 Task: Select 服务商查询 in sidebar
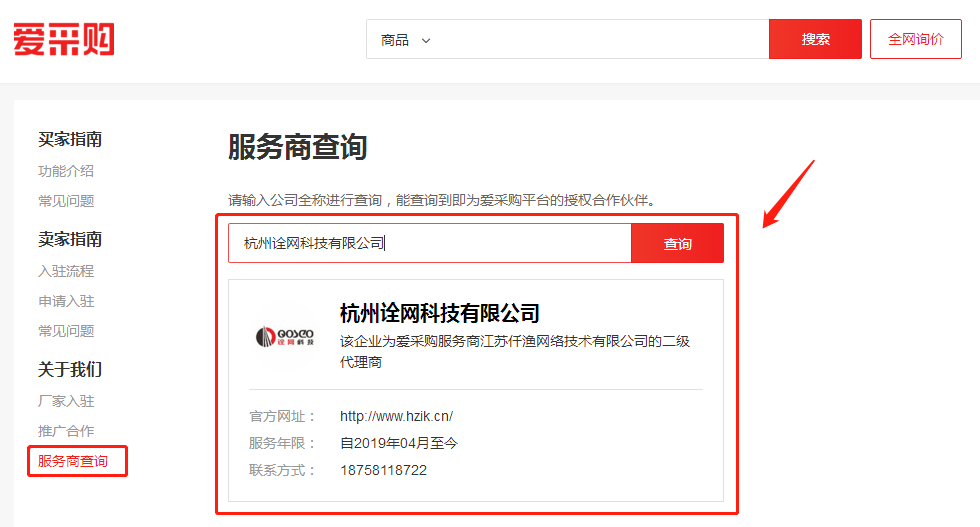72,461
